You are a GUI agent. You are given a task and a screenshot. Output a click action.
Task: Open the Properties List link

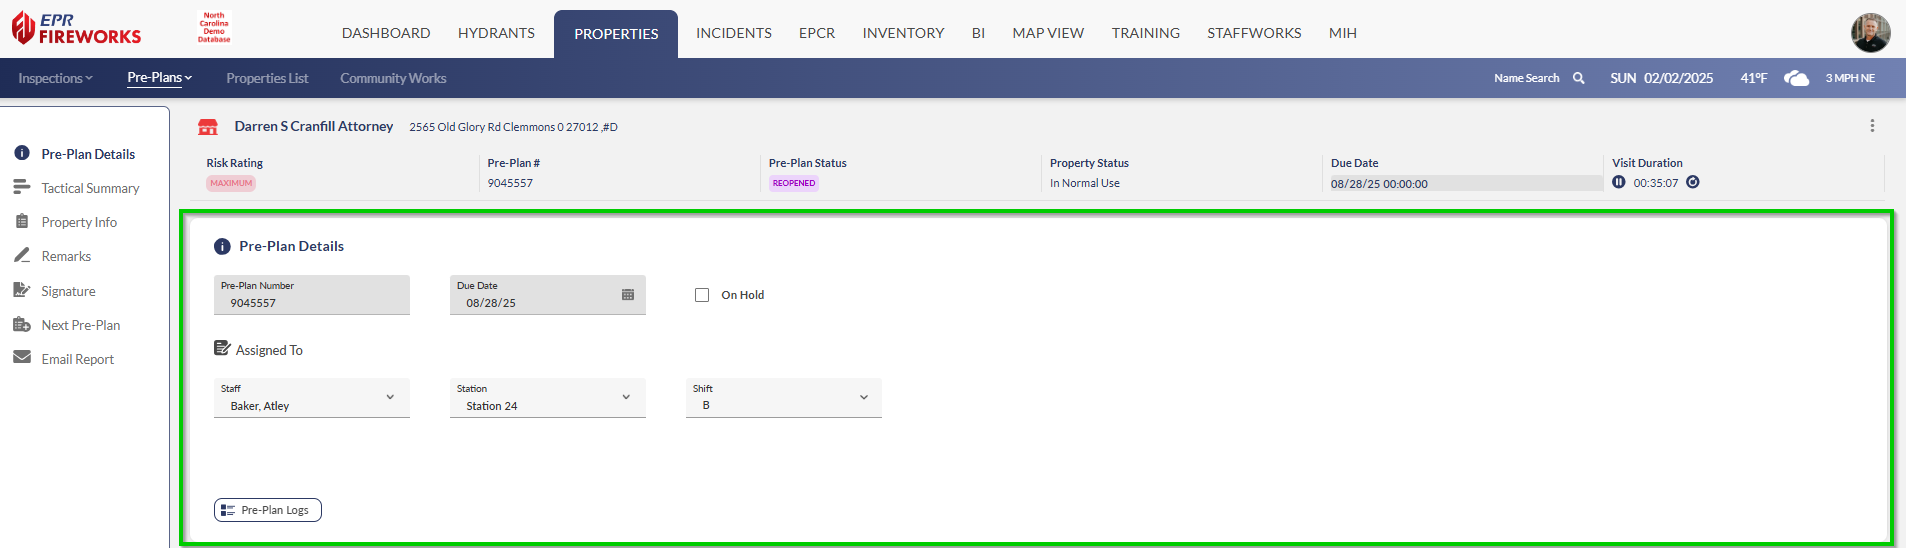coord(267,78)
